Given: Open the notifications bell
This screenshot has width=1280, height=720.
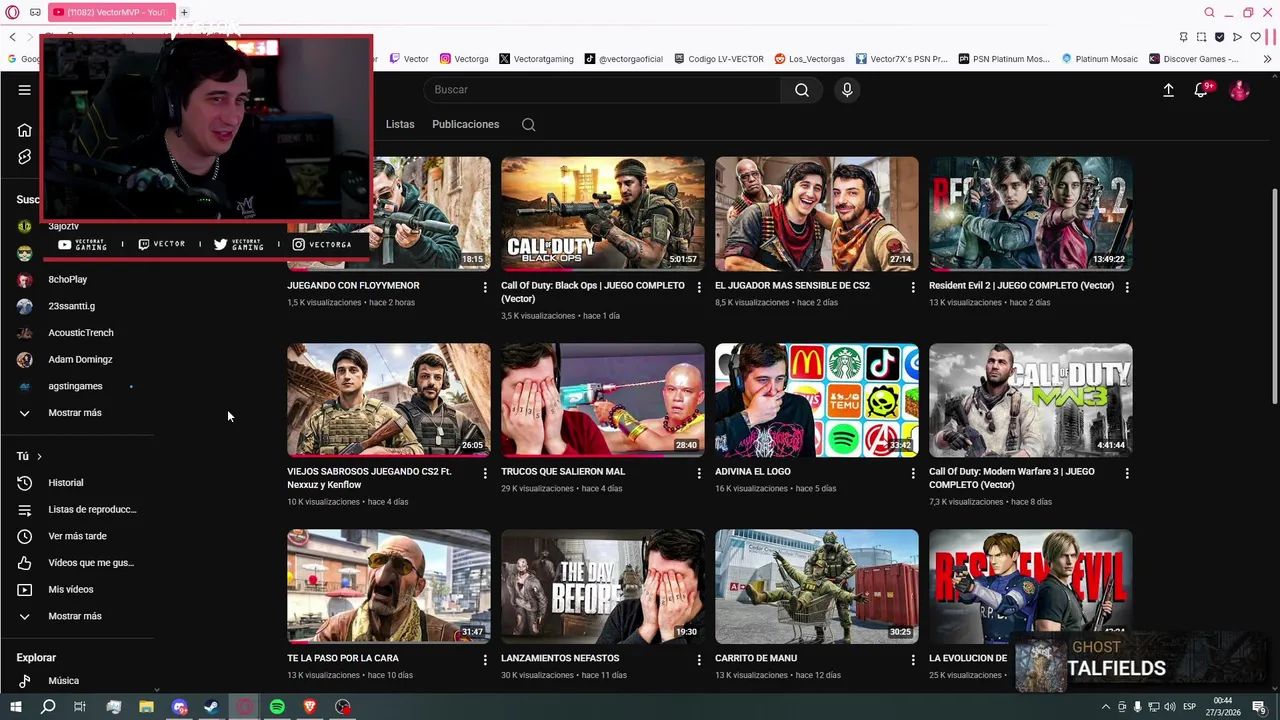Looking at the screenshot, I should tap(1201, 90).
